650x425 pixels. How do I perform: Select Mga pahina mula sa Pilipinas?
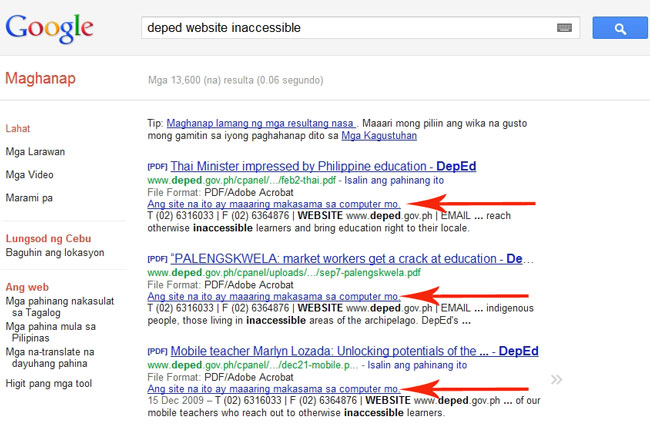coord(51,332)
